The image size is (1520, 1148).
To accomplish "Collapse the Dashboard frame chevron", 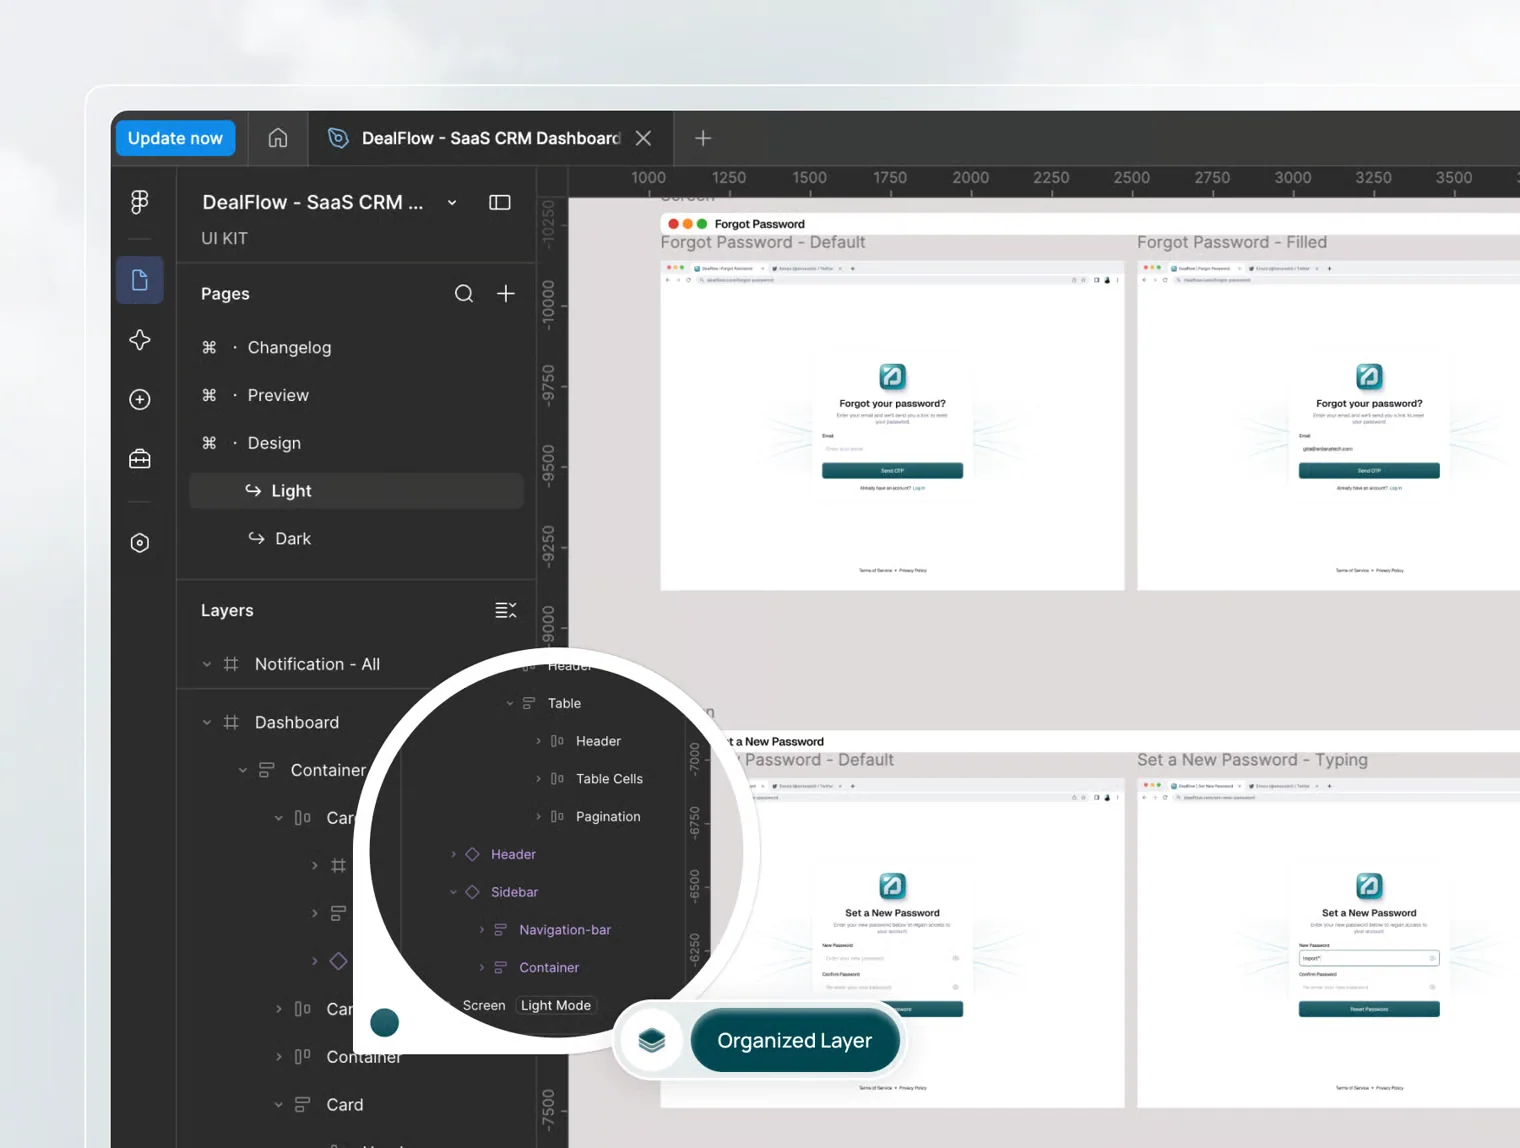I will 207,722.
